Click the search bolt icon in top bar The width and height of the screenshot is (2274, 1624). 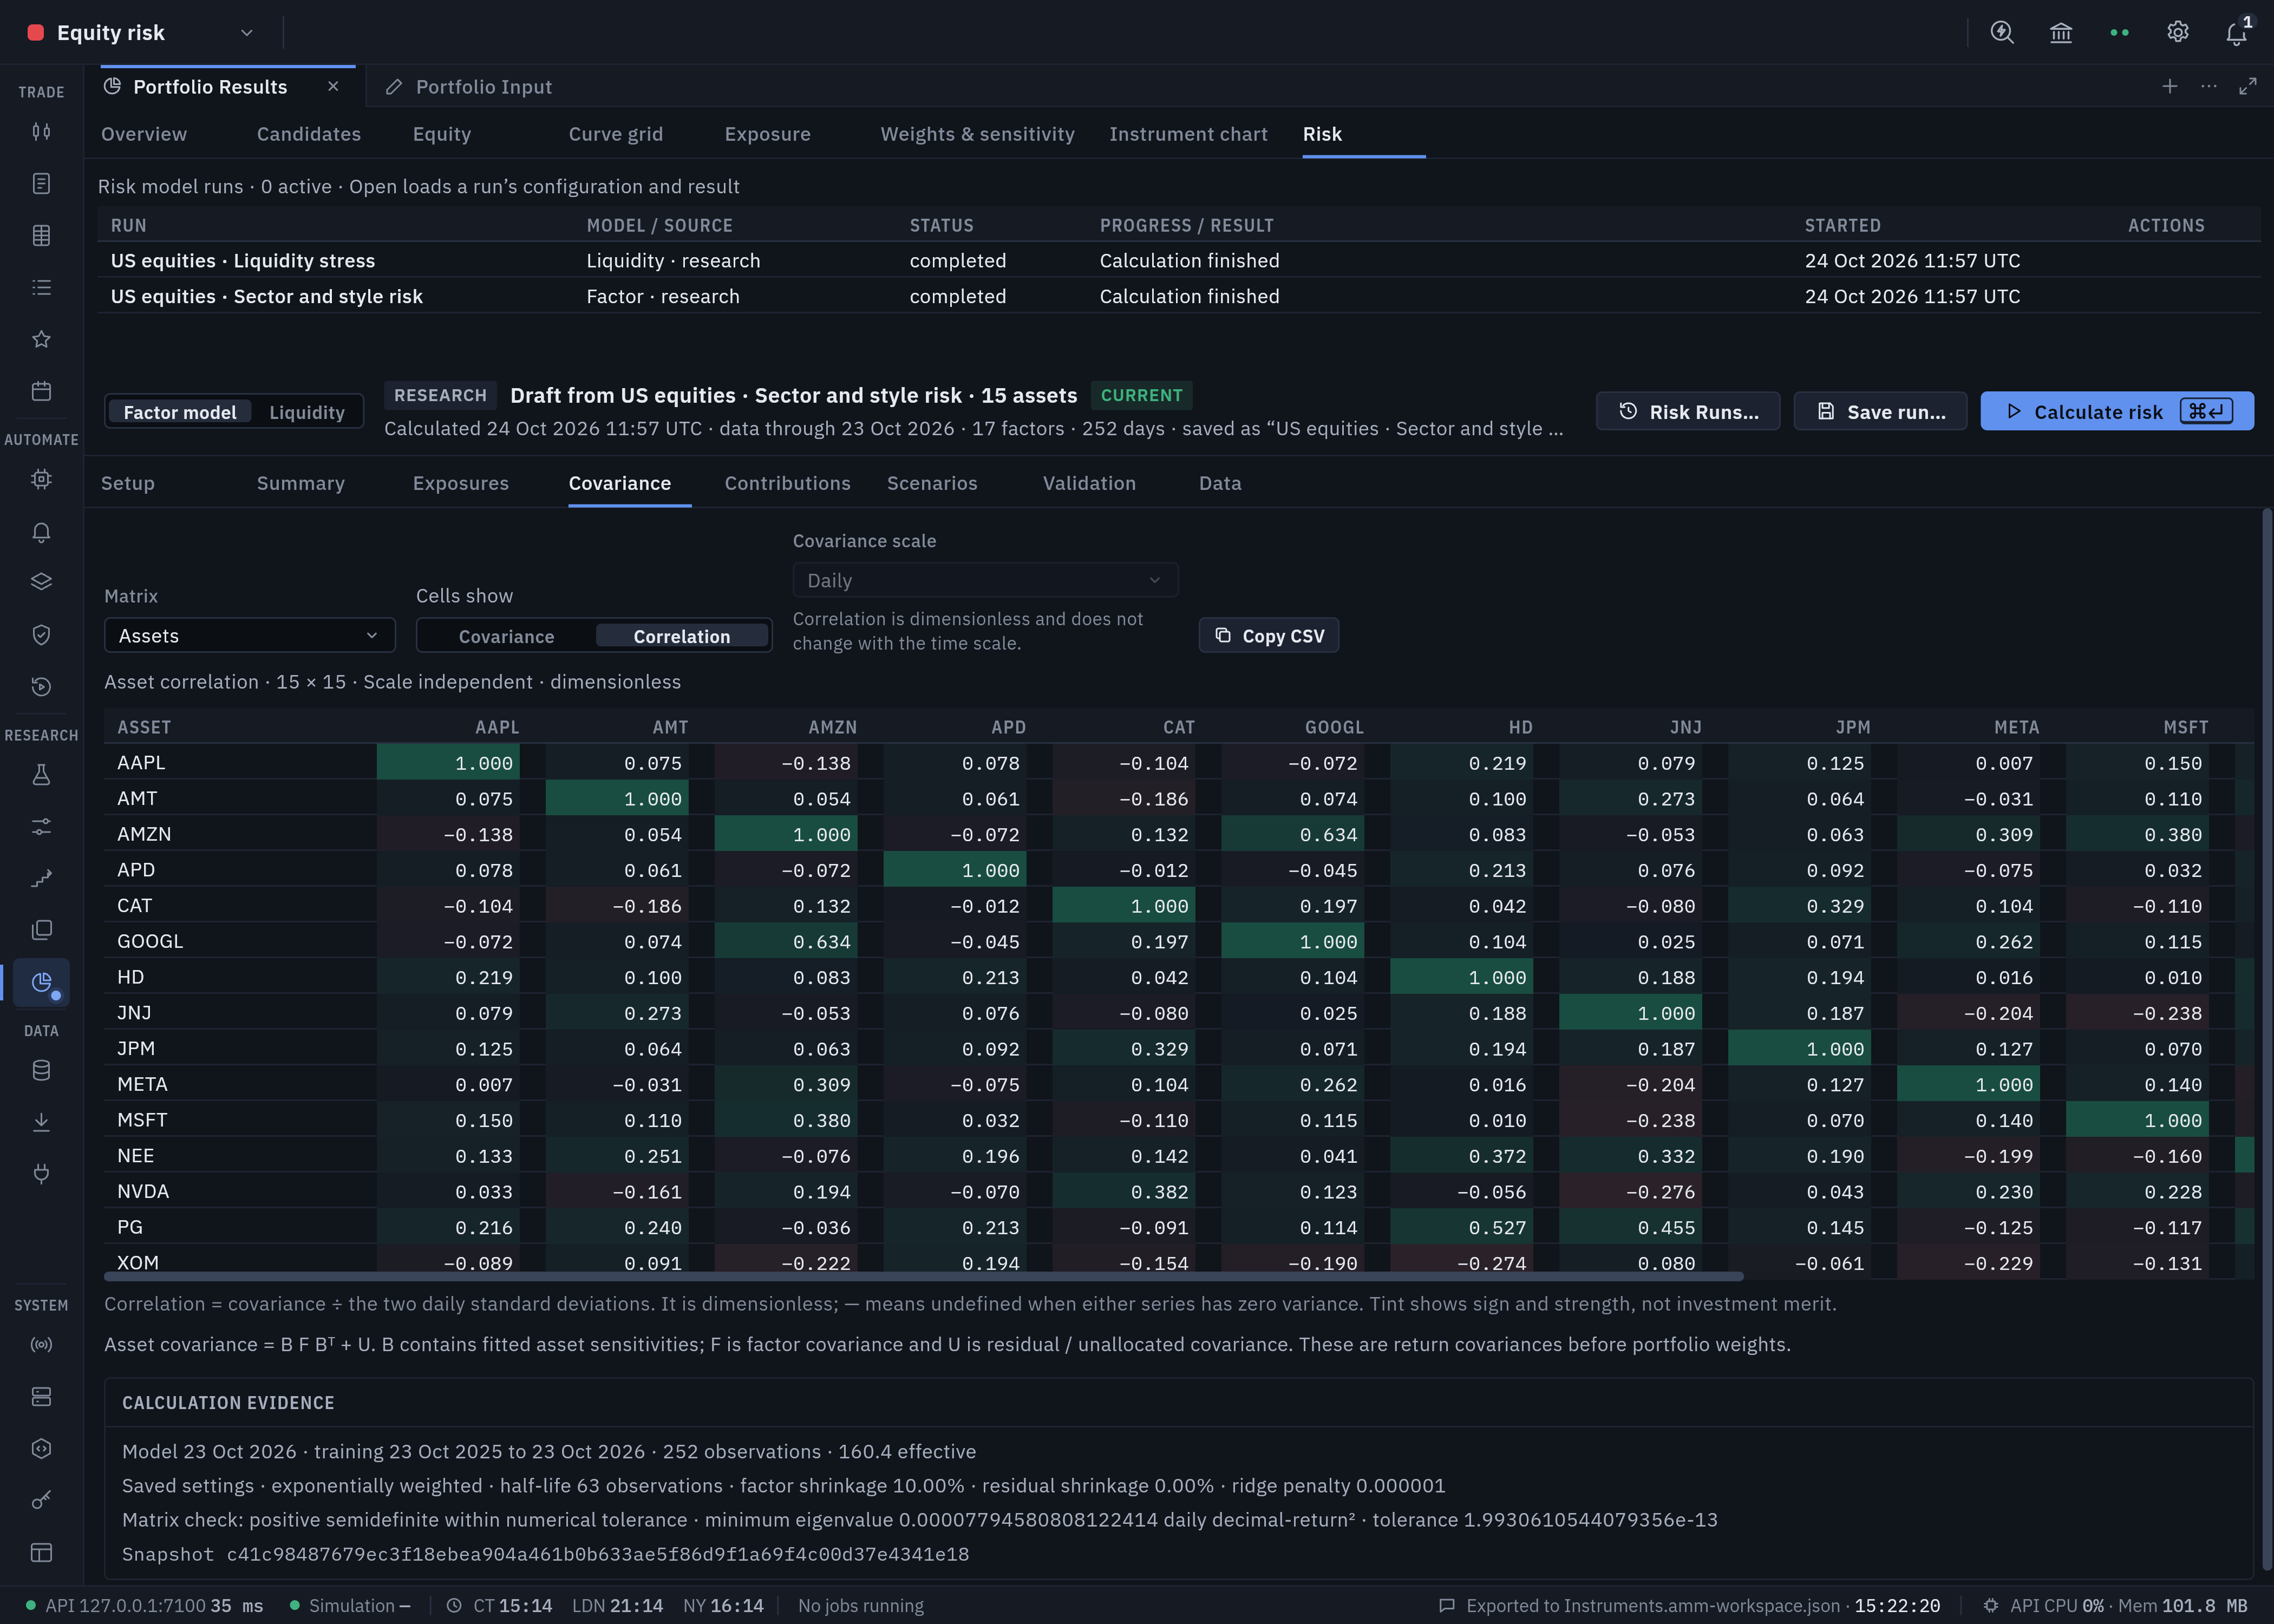coord(2002,32)
